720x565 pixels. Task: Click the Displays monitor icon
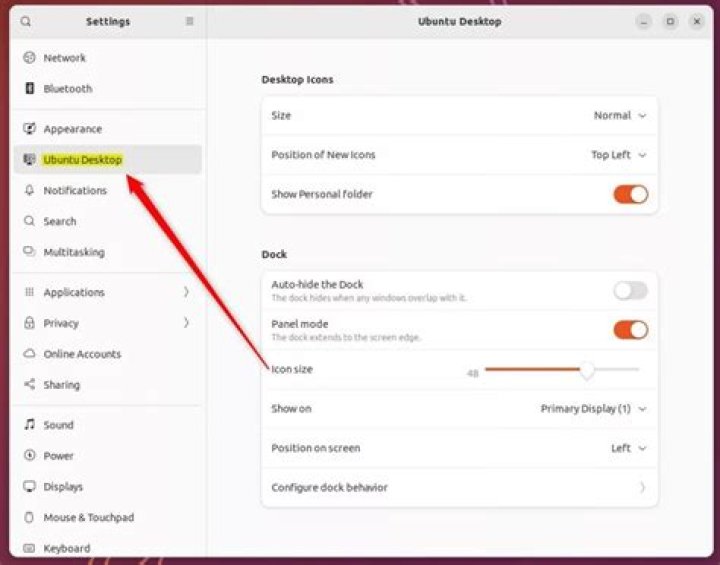[x=29, y=486]
